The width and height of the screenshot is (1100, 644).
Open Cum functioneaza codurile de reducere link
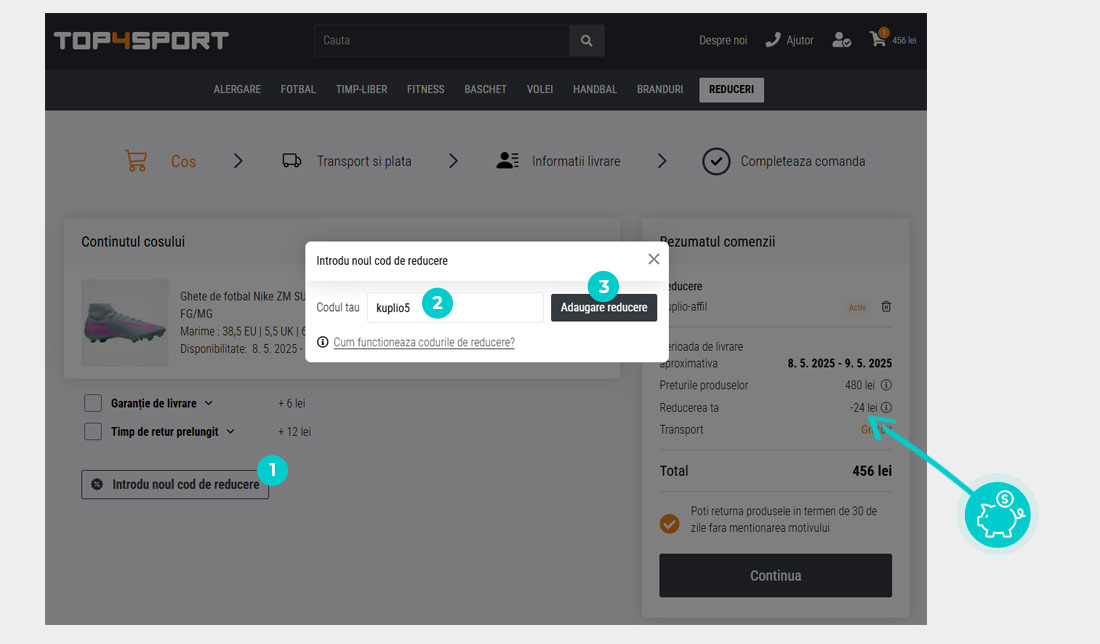[x=424, y=342]
